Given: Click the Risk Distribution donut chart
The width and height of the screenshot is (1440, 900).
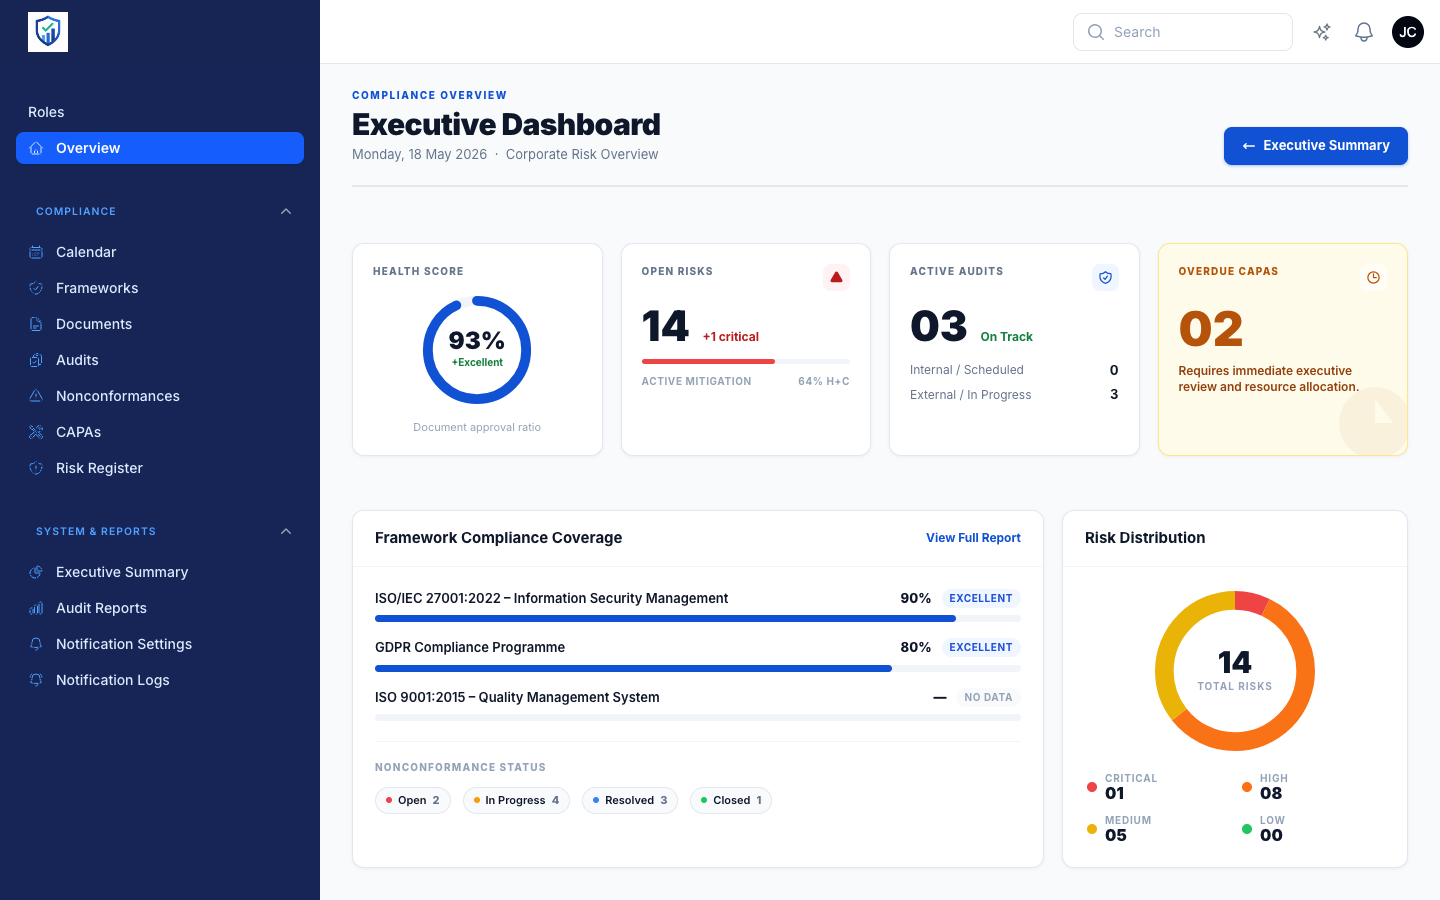Looking at the screenshot, I should (1235, 671).
